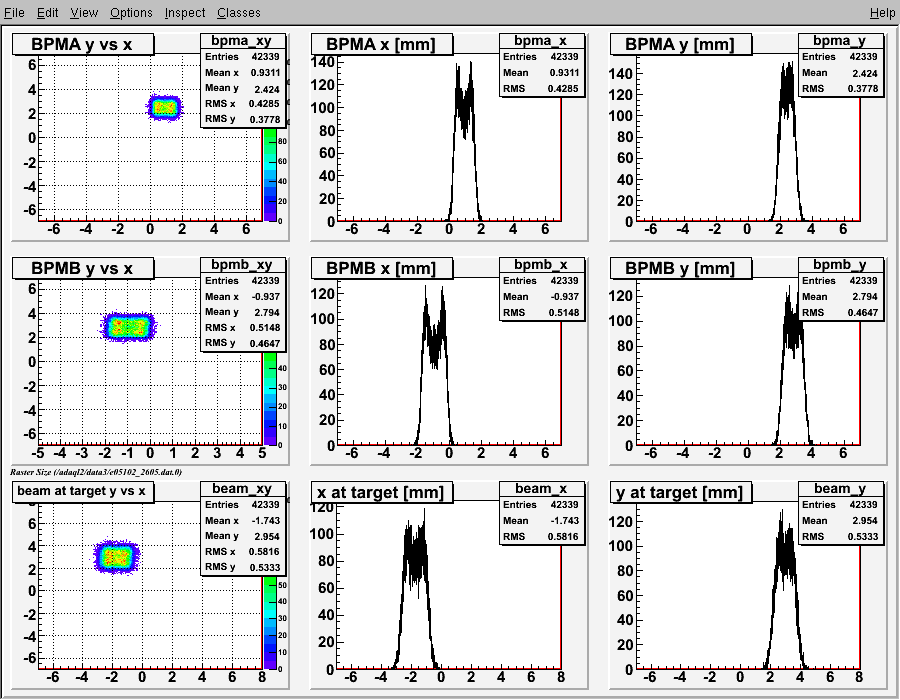Open the View menu

[84, 12]
